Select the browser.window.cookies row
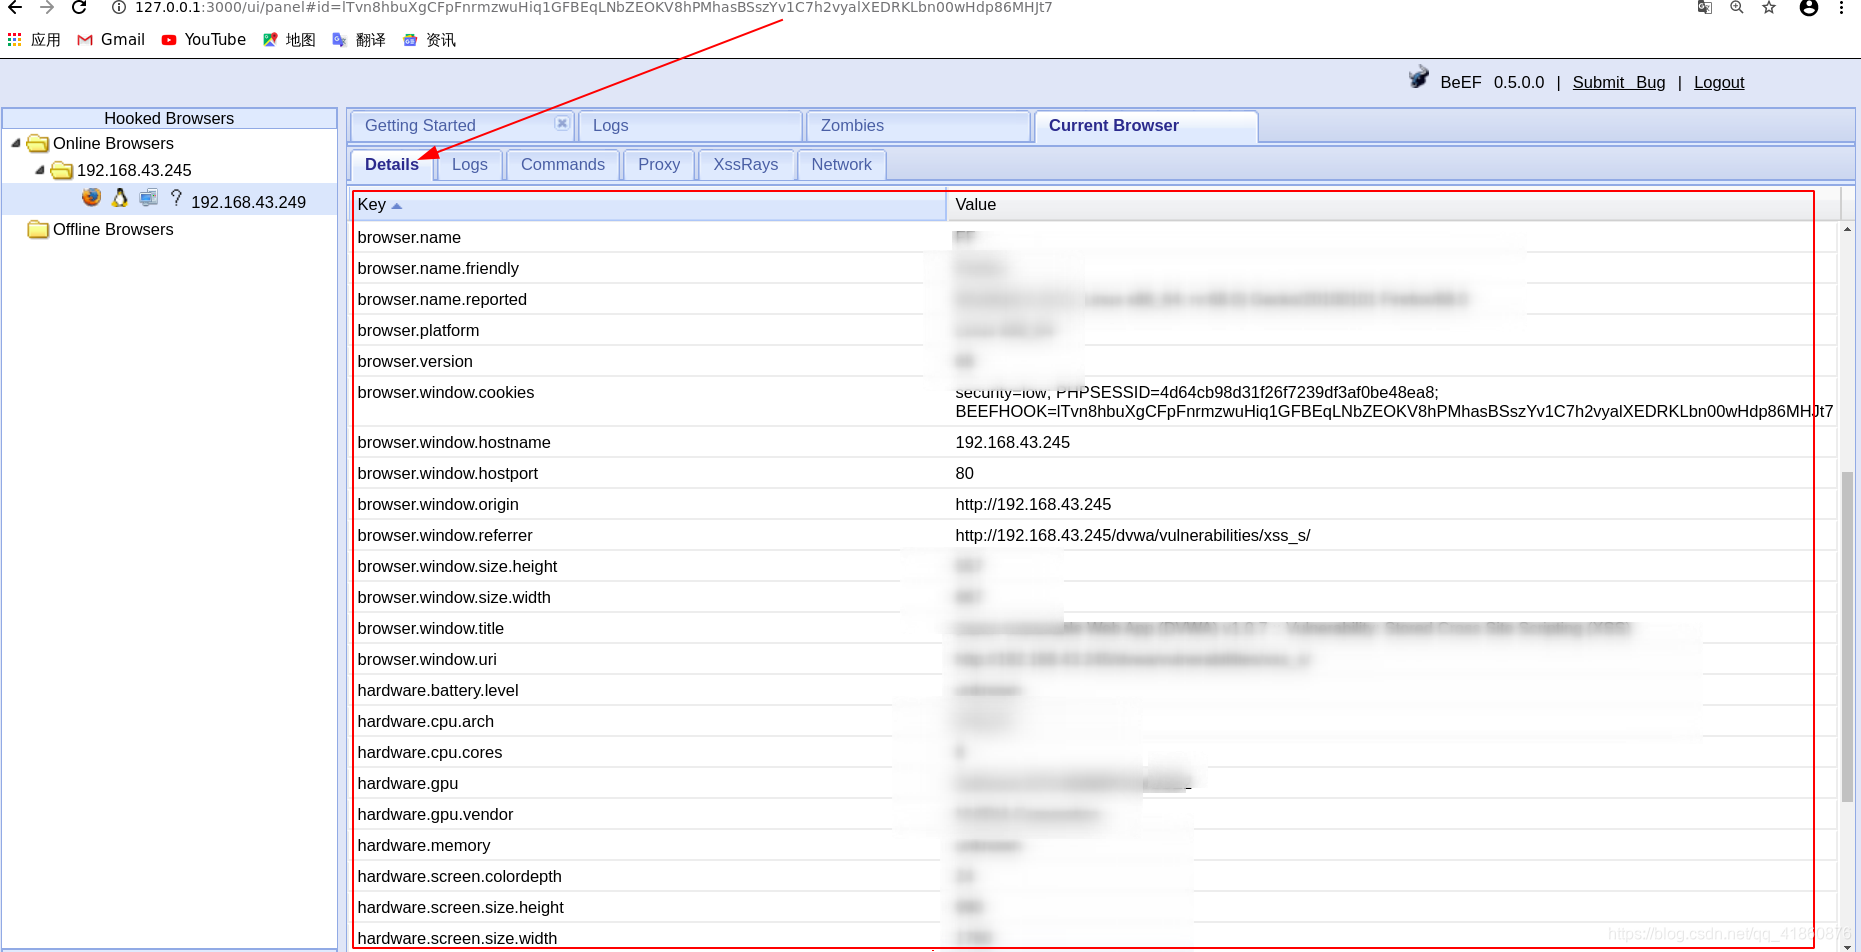The width and height of the screenshot is (1861, 952). [1095, 402]
